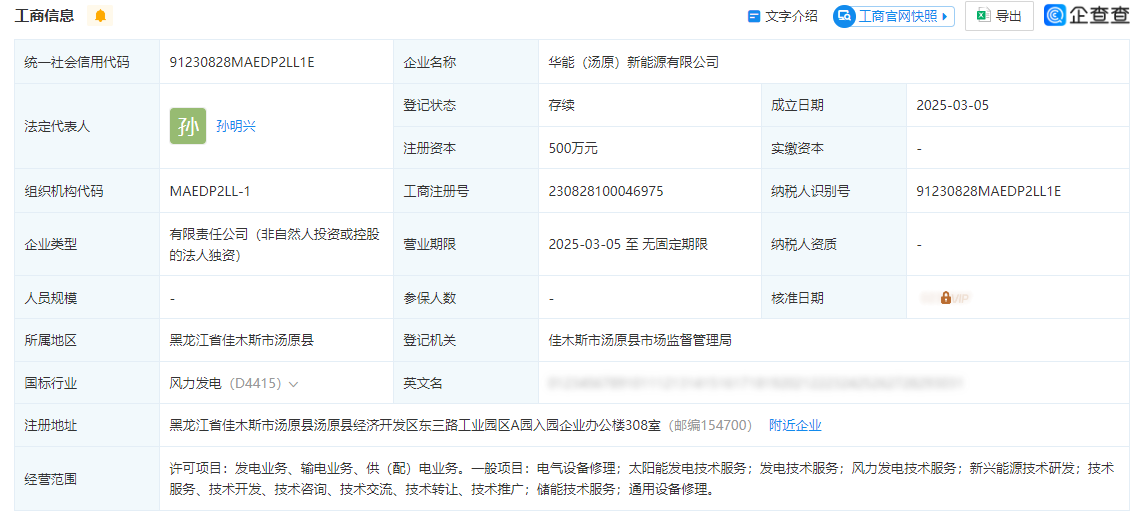Click the orange notification bell icon
Screen dimensions: 1139x511
(100, 16)
